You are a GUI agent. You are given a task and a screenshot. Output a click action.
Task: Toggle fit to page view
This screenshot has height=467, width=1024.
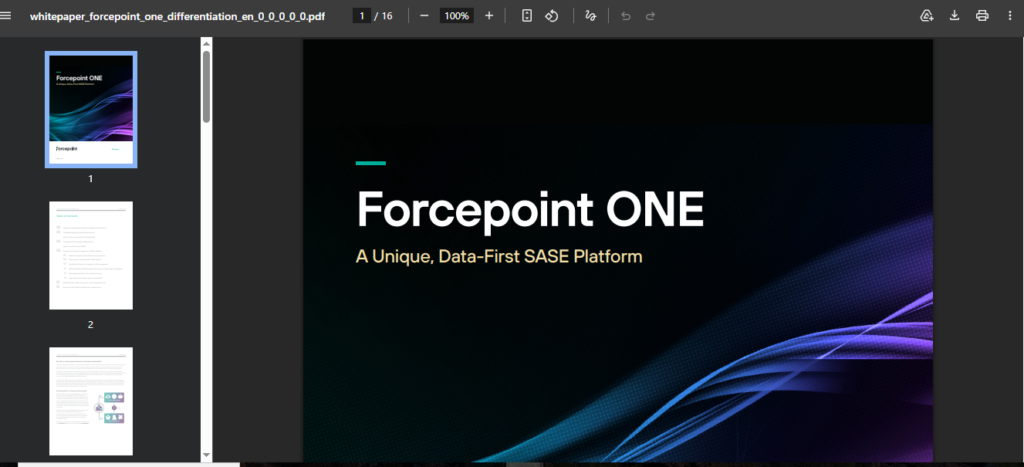pyautogui.click(x=527, y=16)
